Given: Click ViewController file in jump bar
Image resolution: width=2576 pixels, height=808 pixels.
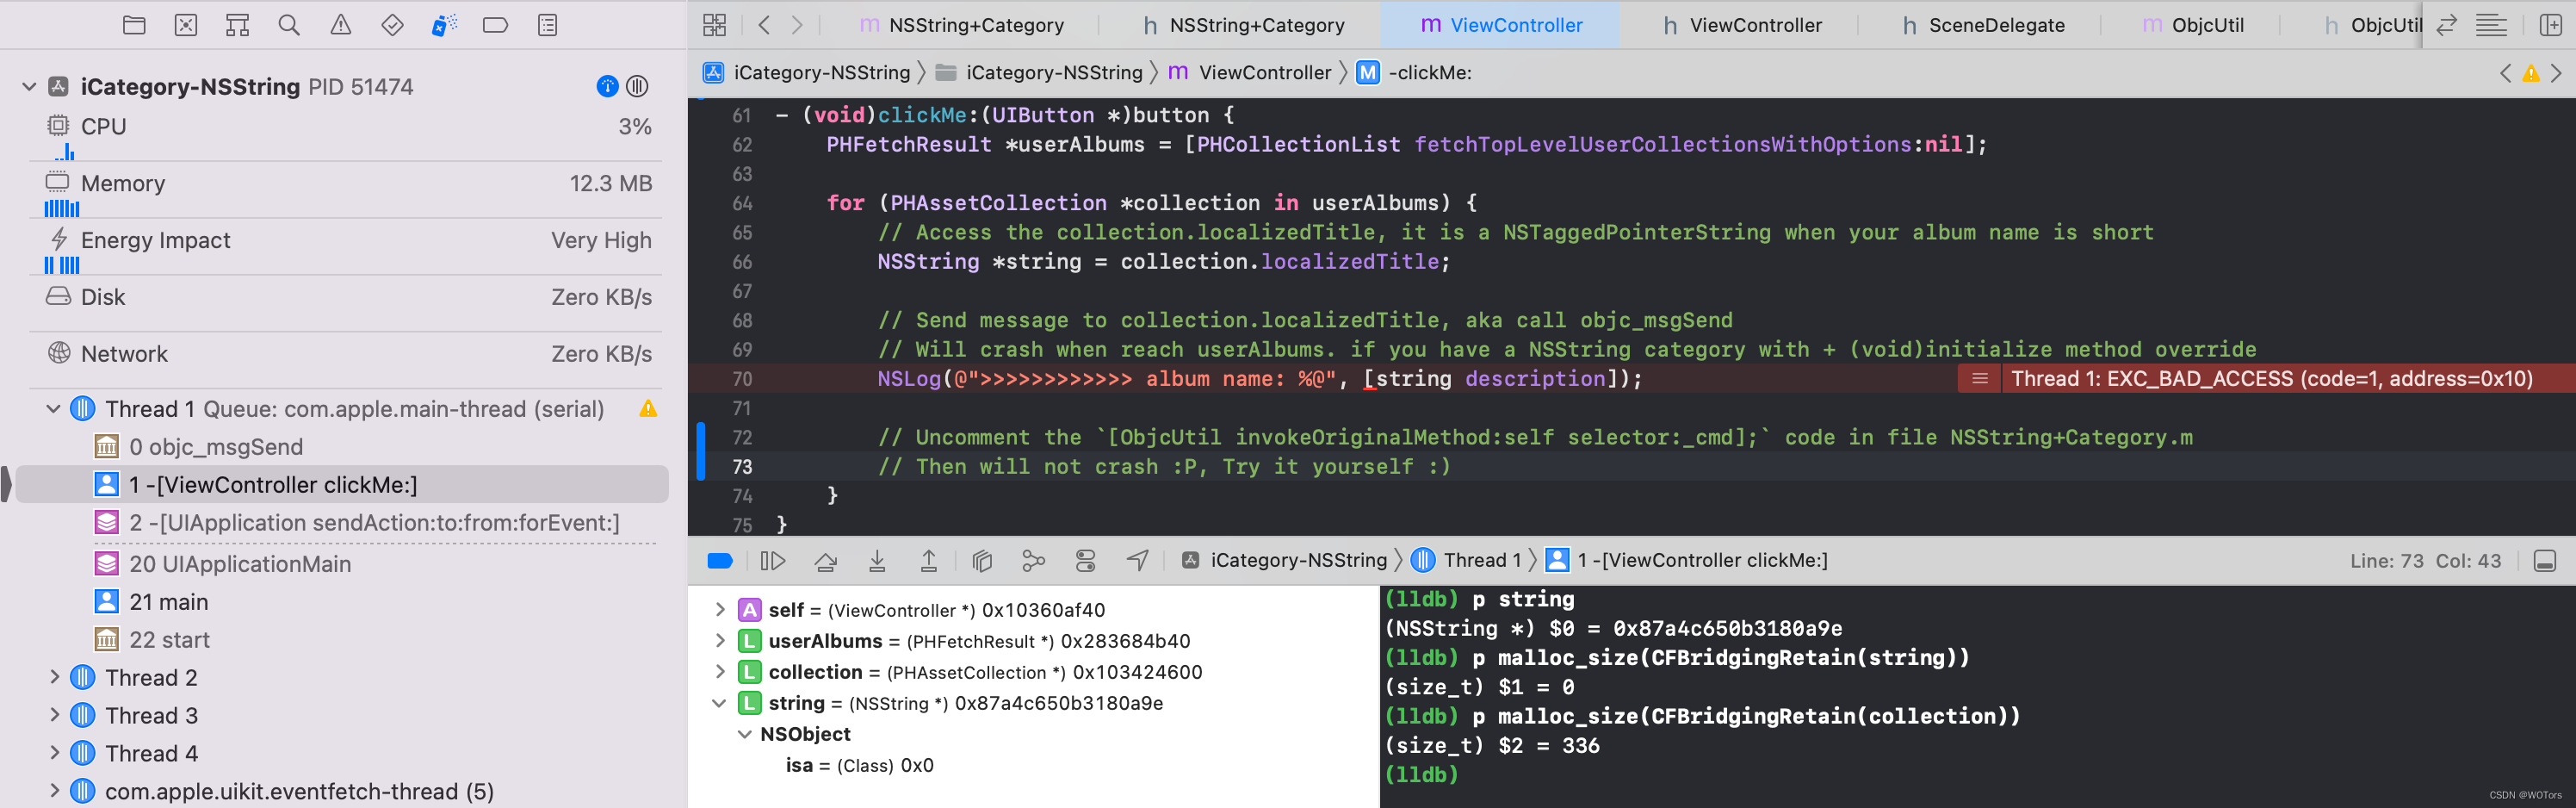Looking at the screenshot, I should 1250,73.
